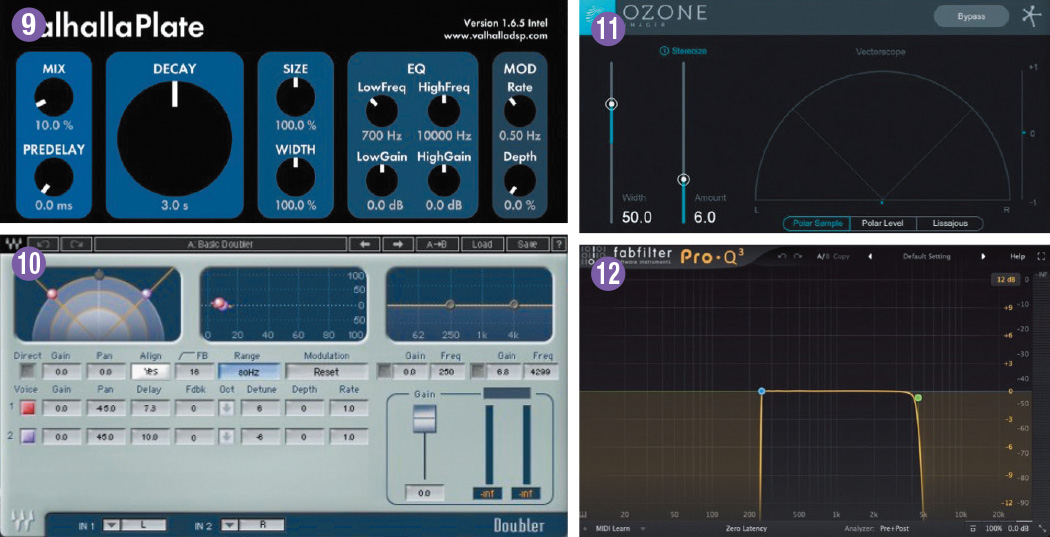Click the redo icon in Pro-Q 3

point(796,256)
